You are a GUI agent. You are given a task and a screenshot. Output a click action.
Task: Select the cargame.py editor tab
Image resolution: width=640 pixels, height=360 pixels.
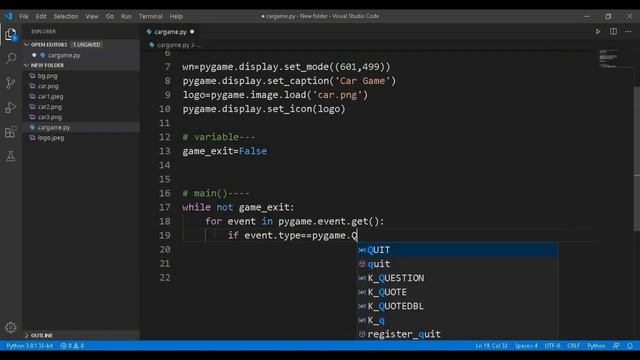click(x=170, y=32)
